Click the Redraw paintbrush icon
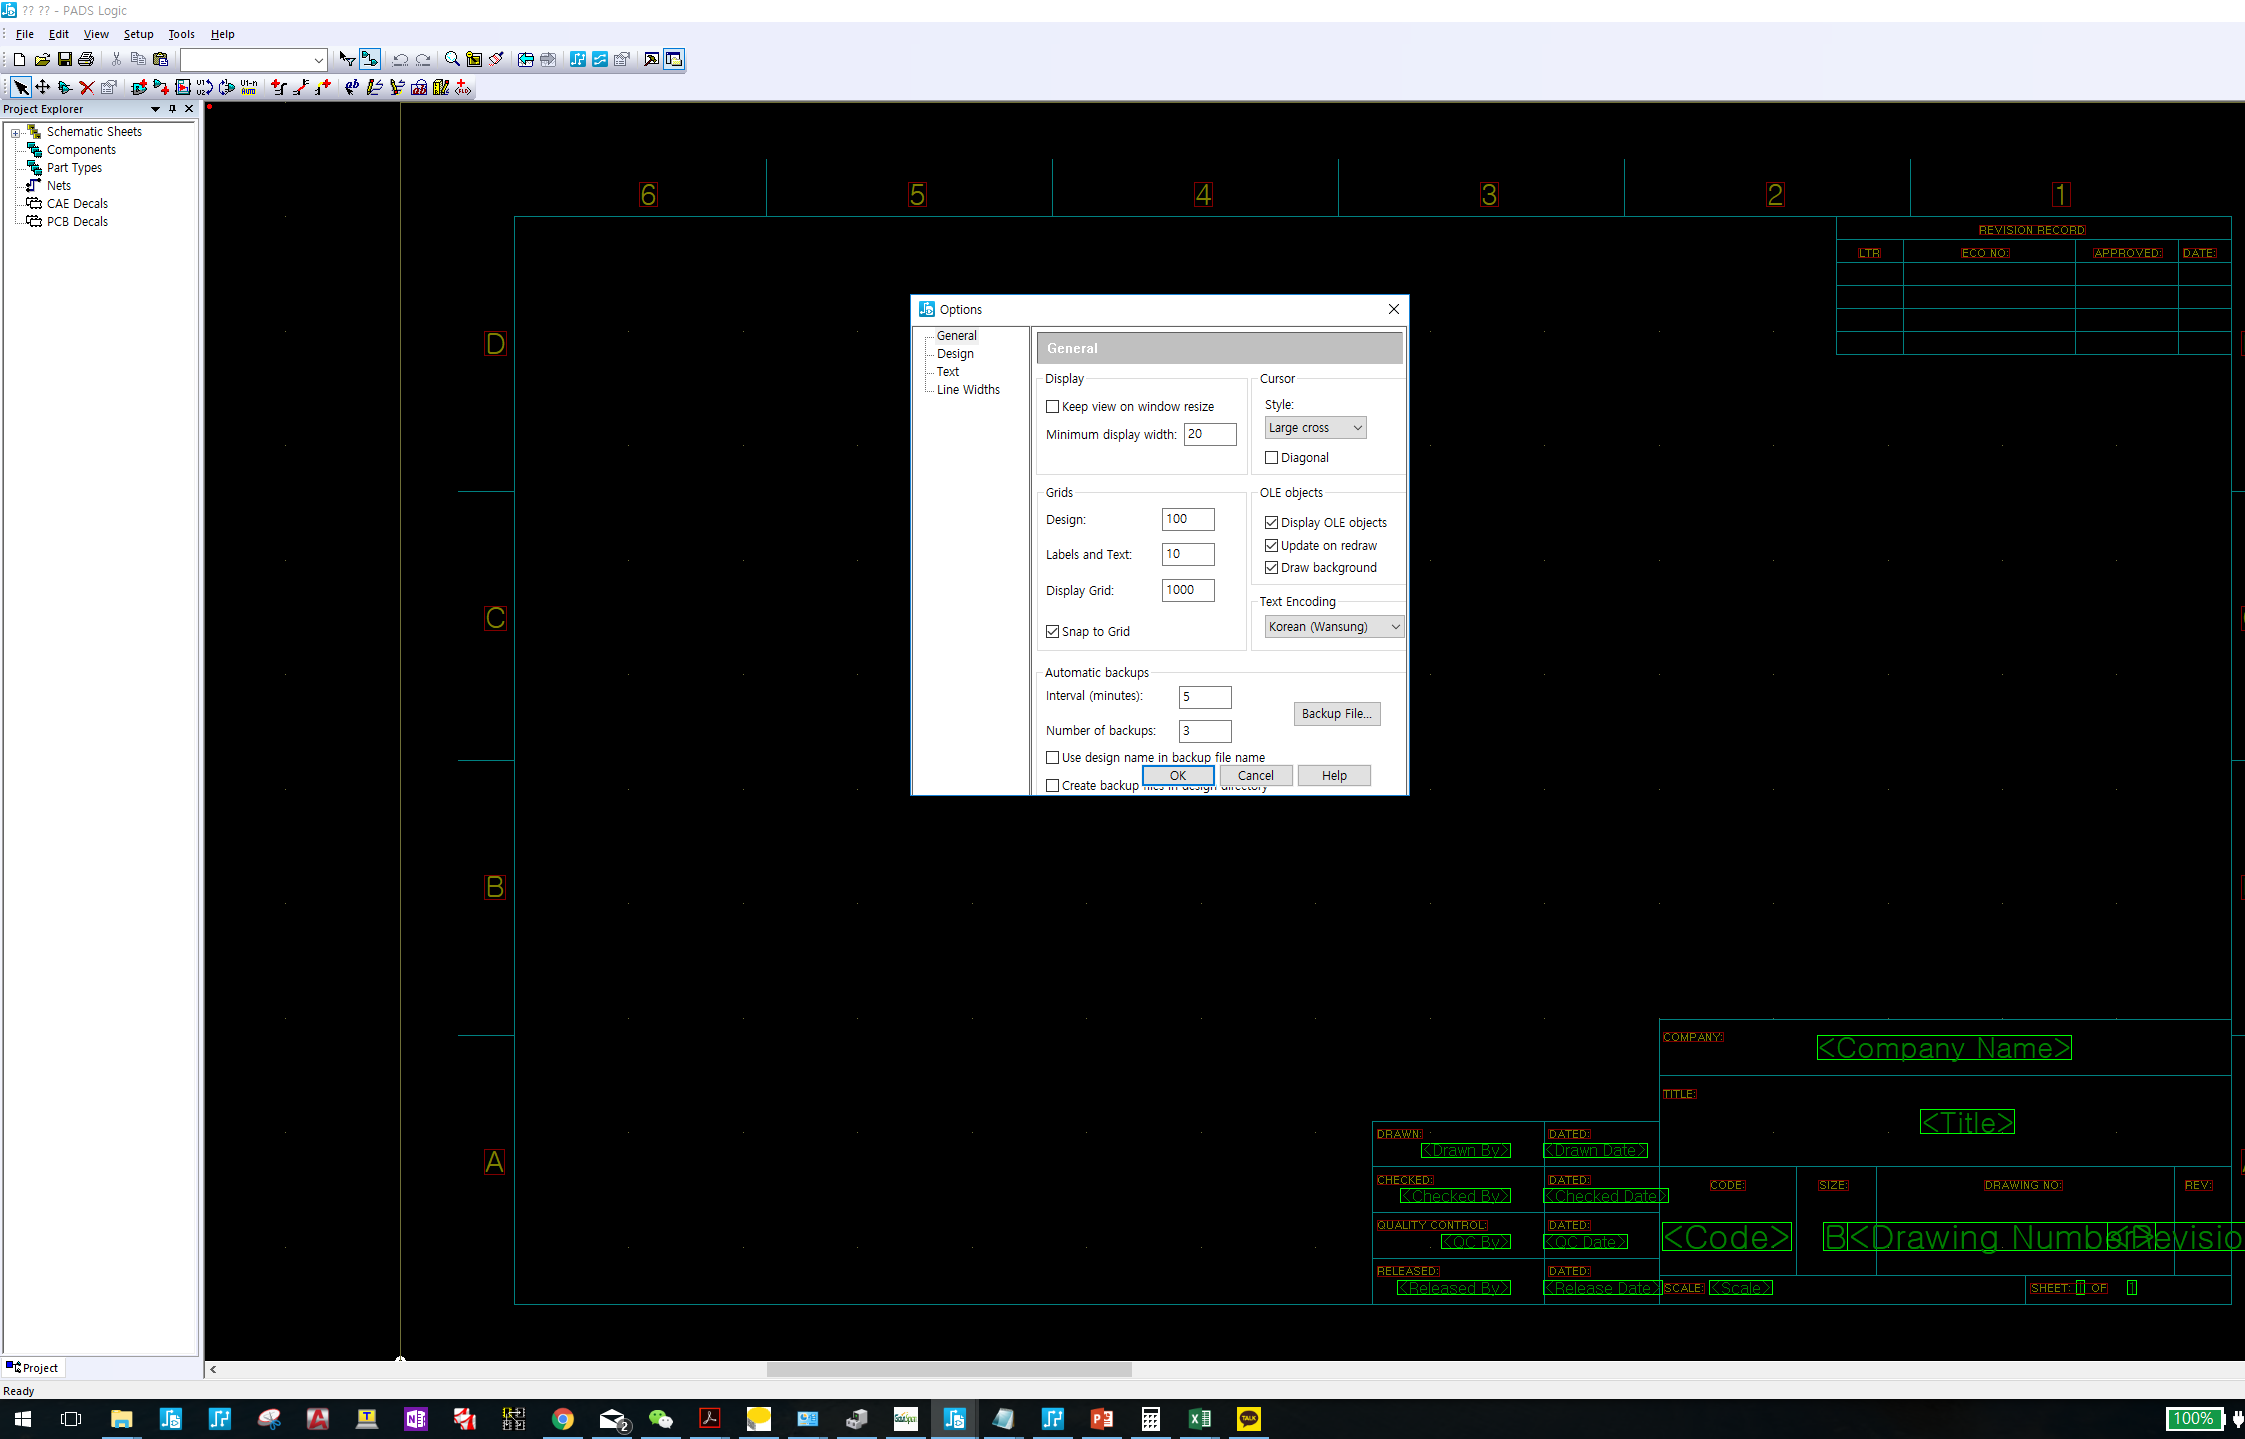This screenshot has width=2245, height=1439. point(496,60)
